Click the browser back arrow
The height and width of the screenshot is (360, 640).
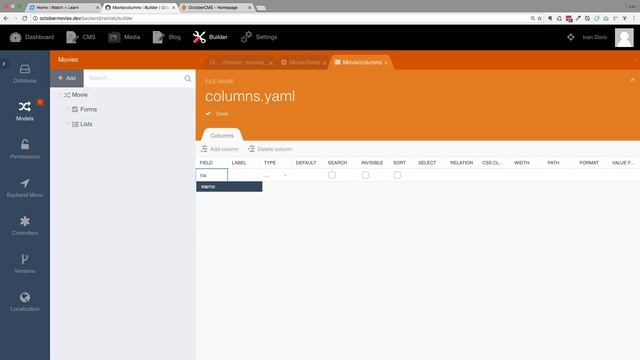click(6, 18)
